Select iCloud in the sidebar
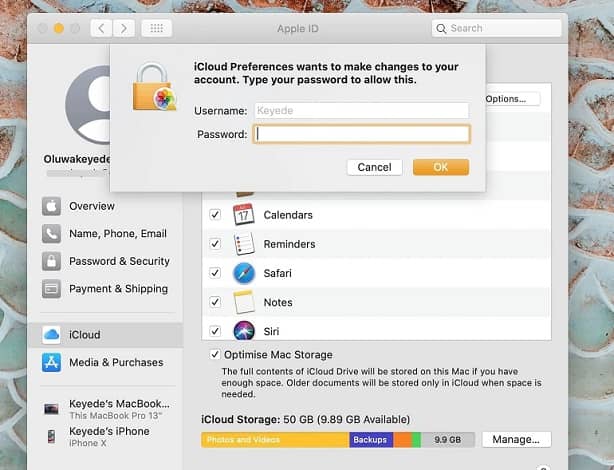This screenshot has height=470, width=614. click(106, 335)
